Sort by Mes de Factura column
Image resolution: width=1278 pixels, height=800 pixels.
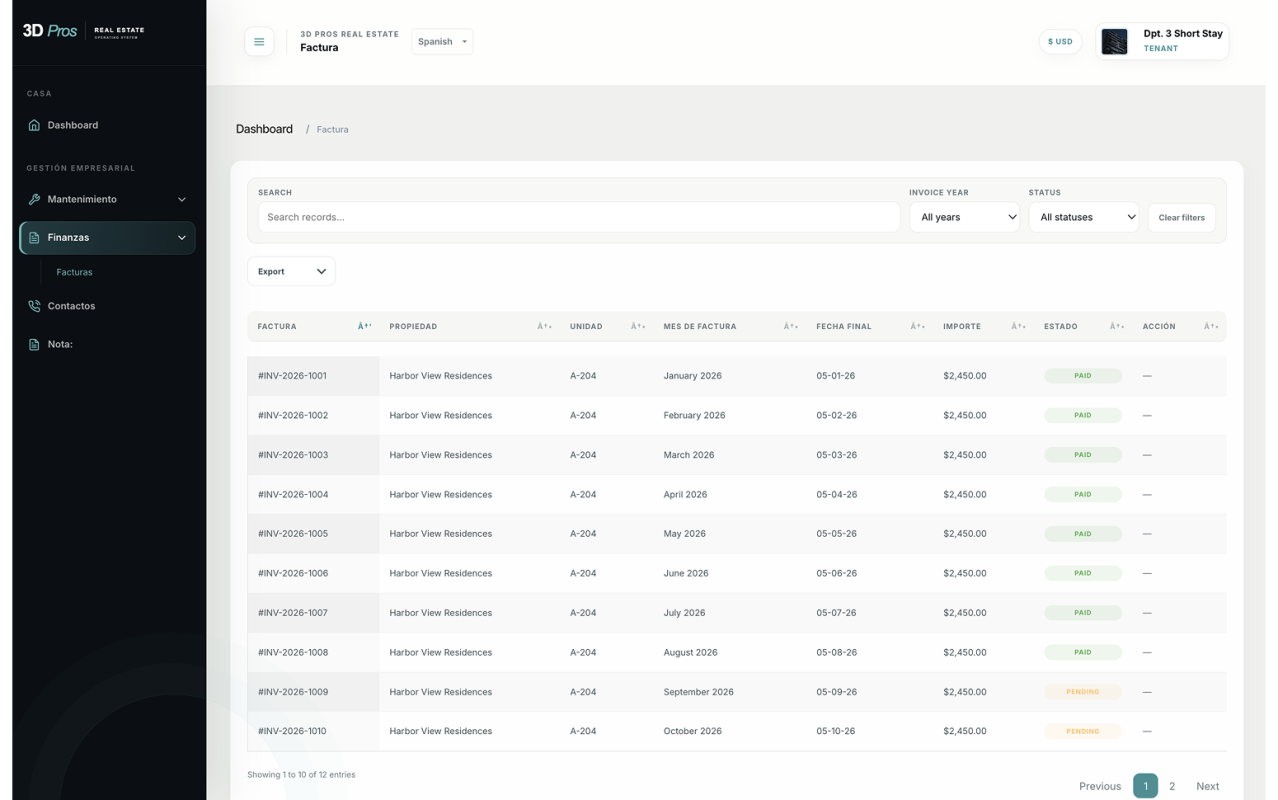791,326
